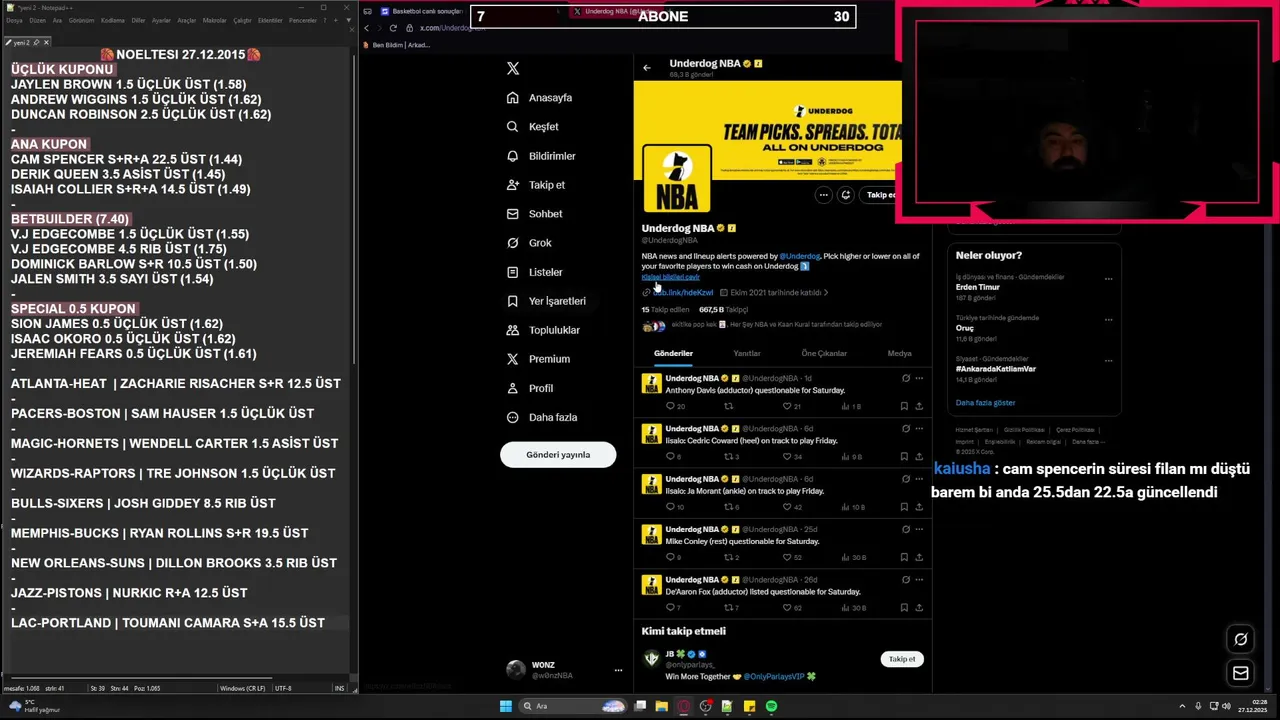The width and height of the screenshot is (1280, 720).
Task: Open Keşfet search in X sidebar
Action: pyautogui.click(x=533, y=127)
